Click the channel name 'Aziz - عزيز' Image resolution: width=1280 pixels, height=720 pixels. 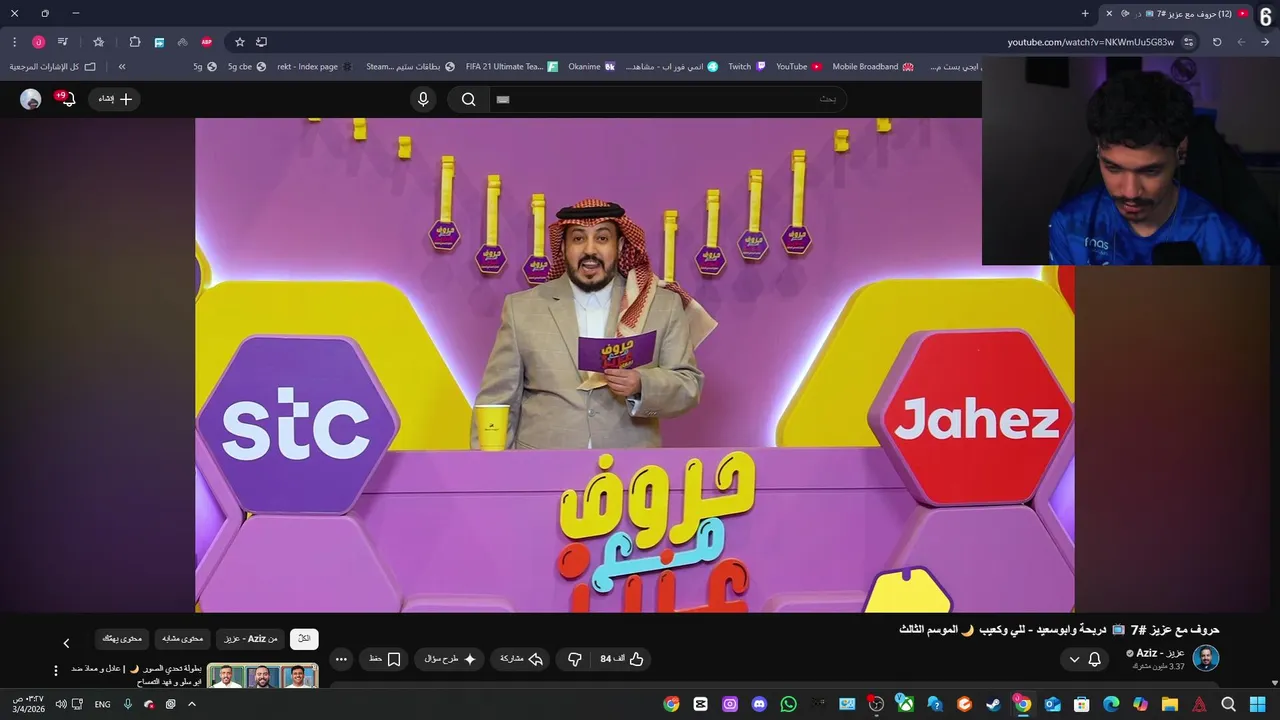(x=1161, y=653)
